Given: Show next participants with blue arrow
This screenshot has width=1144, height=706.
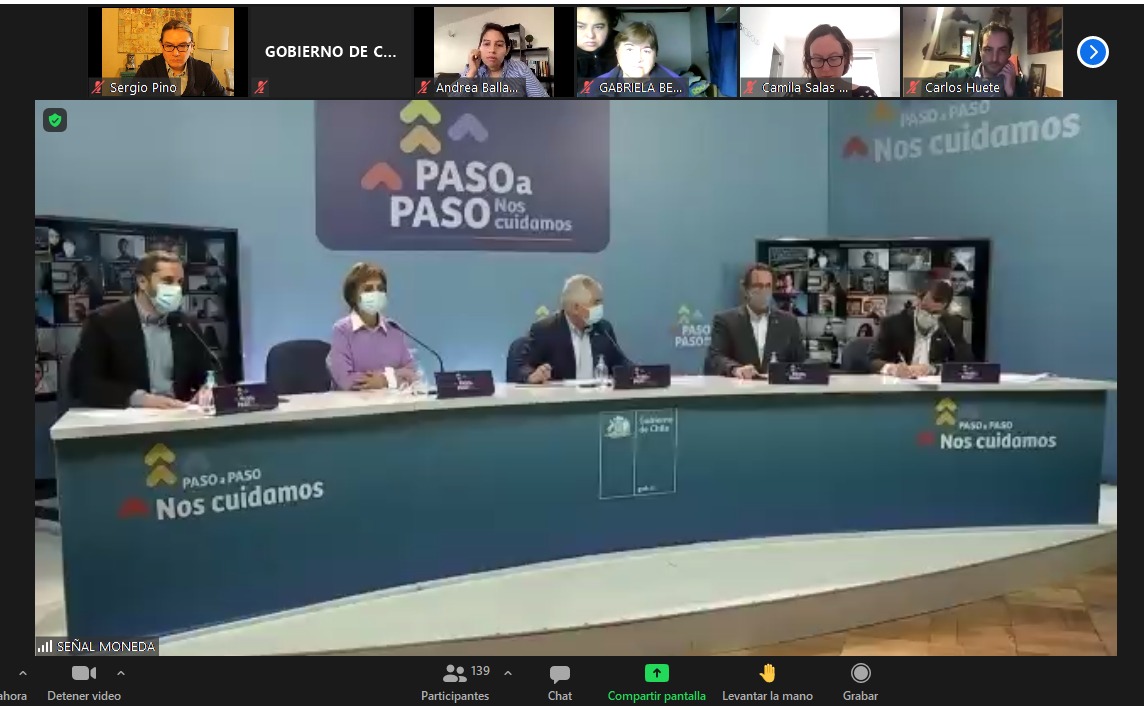Looking at the screenshot, I should coord(1092,52).
